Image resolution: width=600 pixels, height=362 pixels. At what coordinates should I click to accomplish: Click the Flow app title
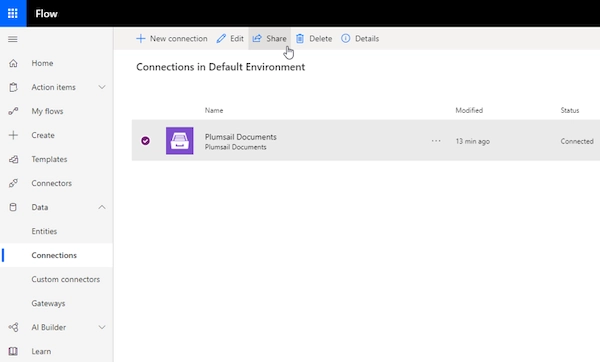[46, 14]
